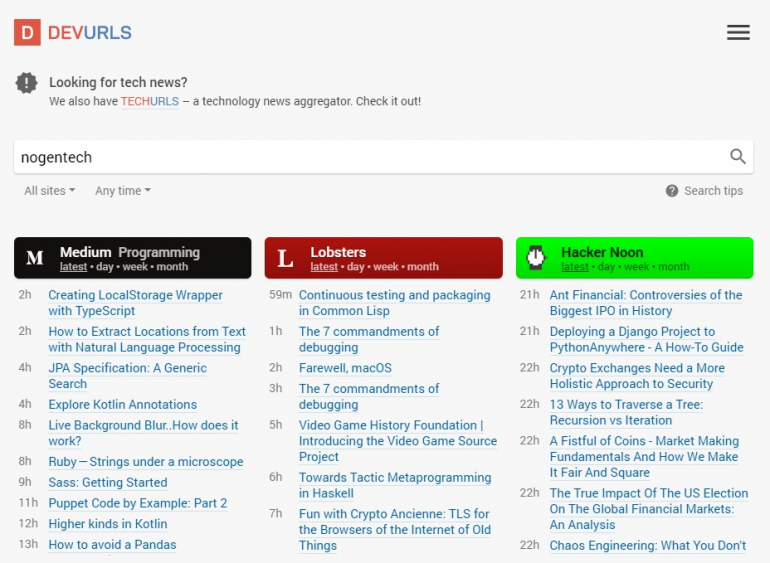Open Continuous testing and packaging in Common Lisp
The height and width of the screenshot is (563, 770).
pyautogui.click(x=394, y=303)
